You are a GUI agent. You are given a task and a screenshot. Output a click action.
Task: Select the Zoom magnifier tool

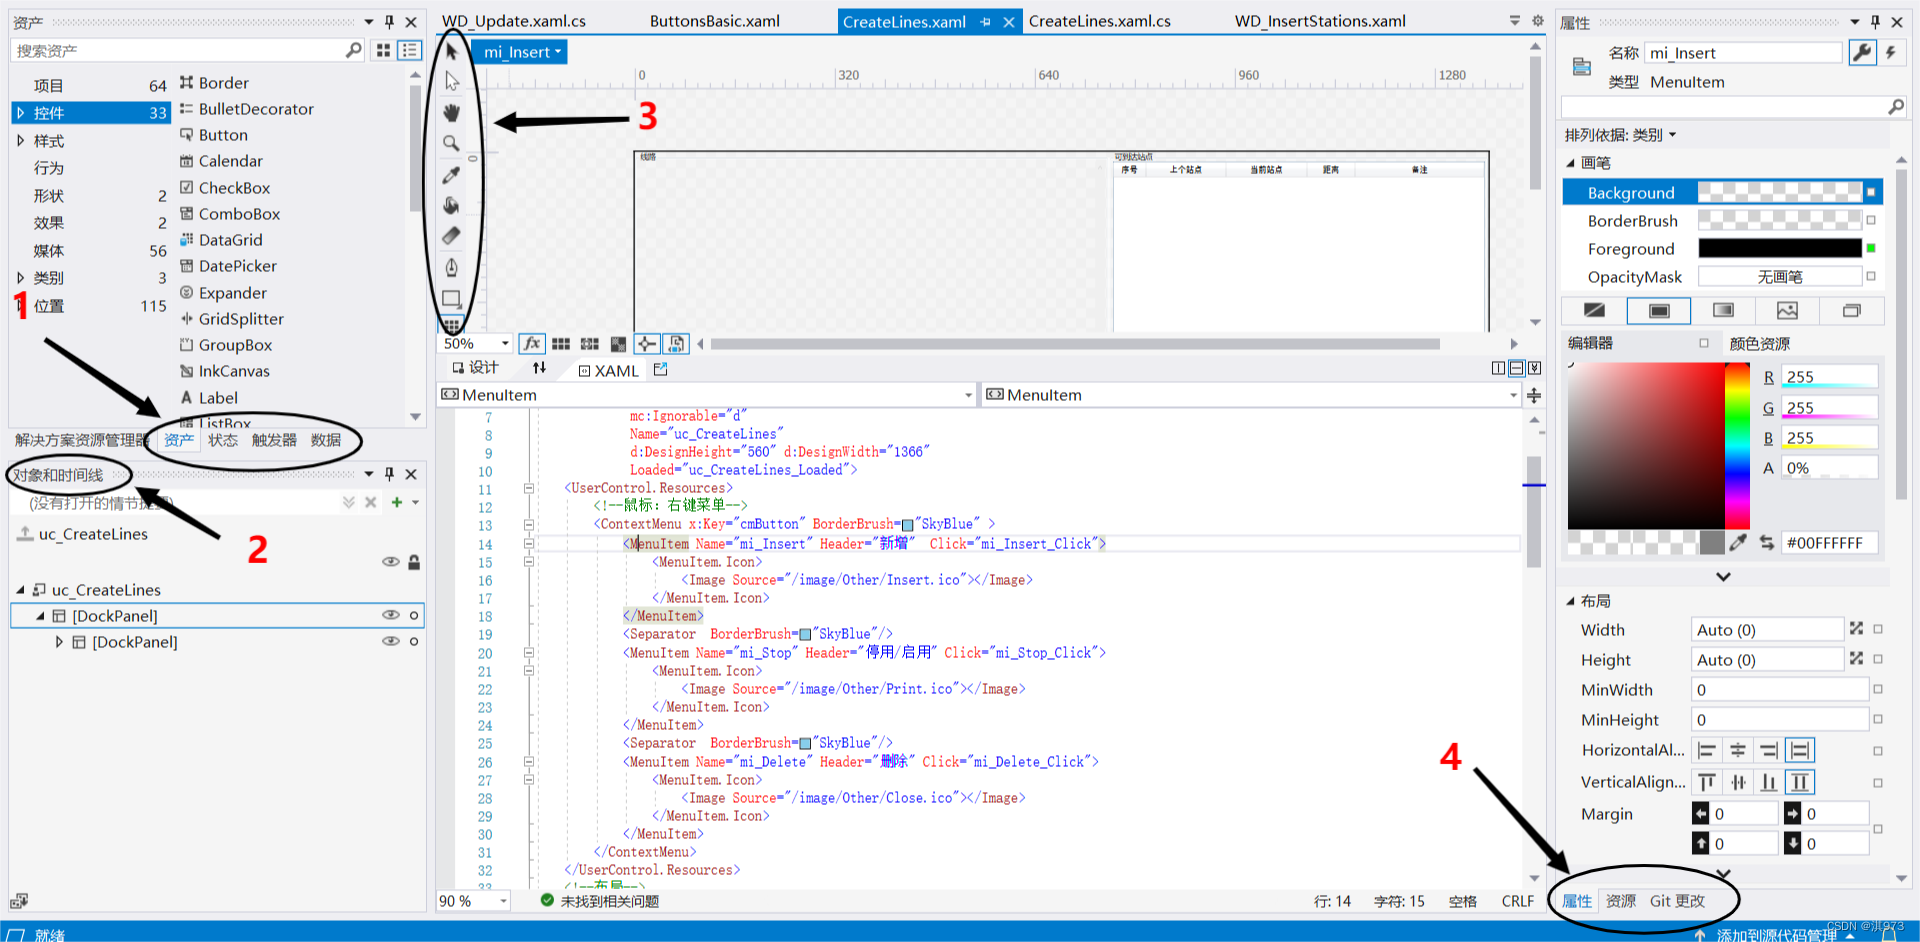[x=452, y=143]
